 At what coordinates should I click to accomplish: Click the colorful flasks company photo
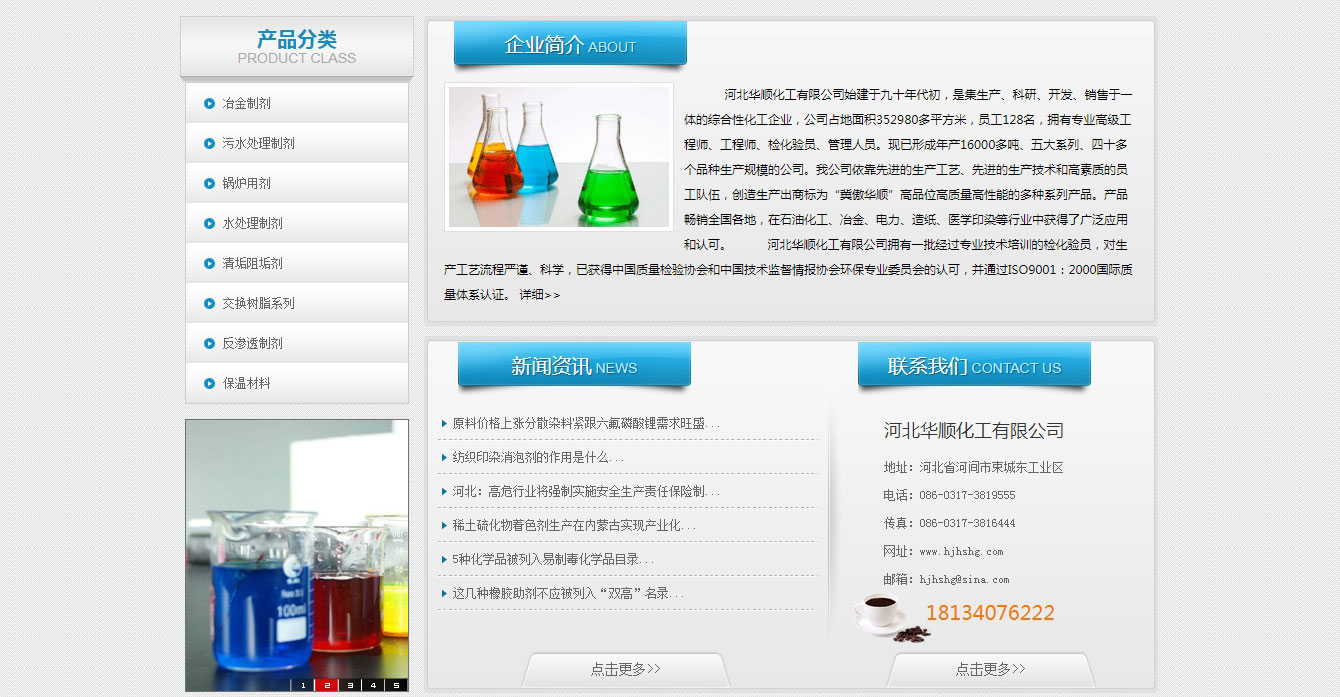[x=559, y=157]
